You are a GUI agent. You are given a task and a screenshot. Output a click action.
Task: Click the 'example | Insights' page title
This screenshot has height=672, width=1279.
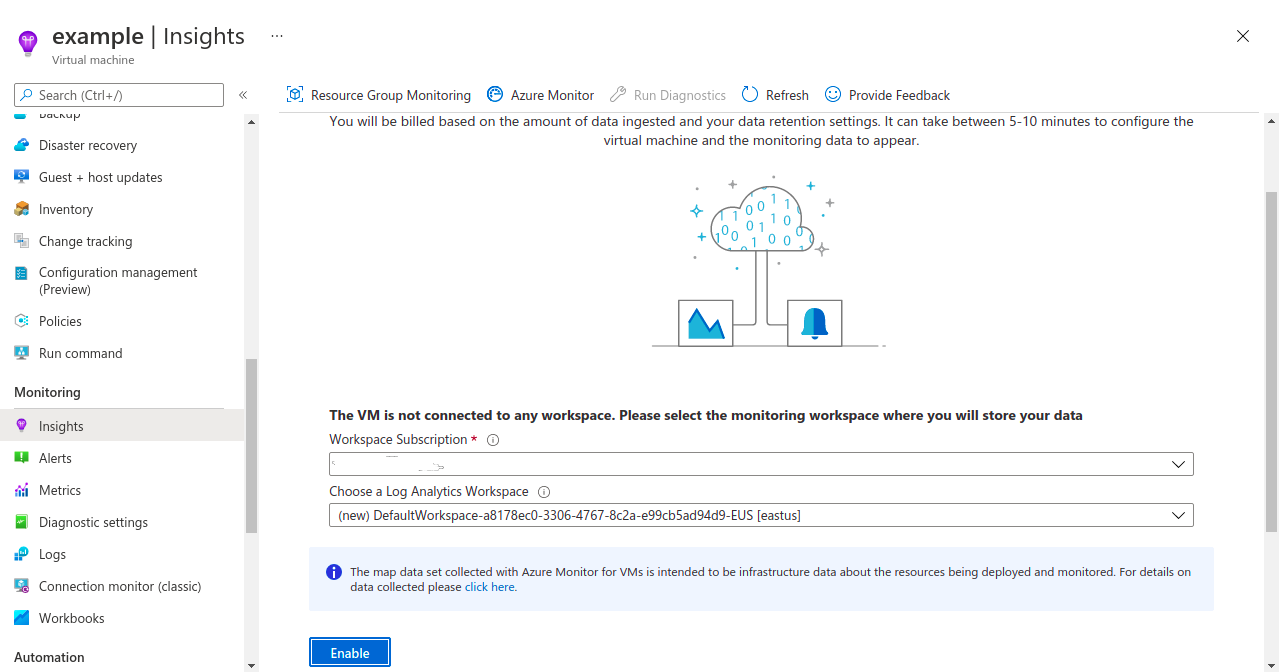(148, 36)
